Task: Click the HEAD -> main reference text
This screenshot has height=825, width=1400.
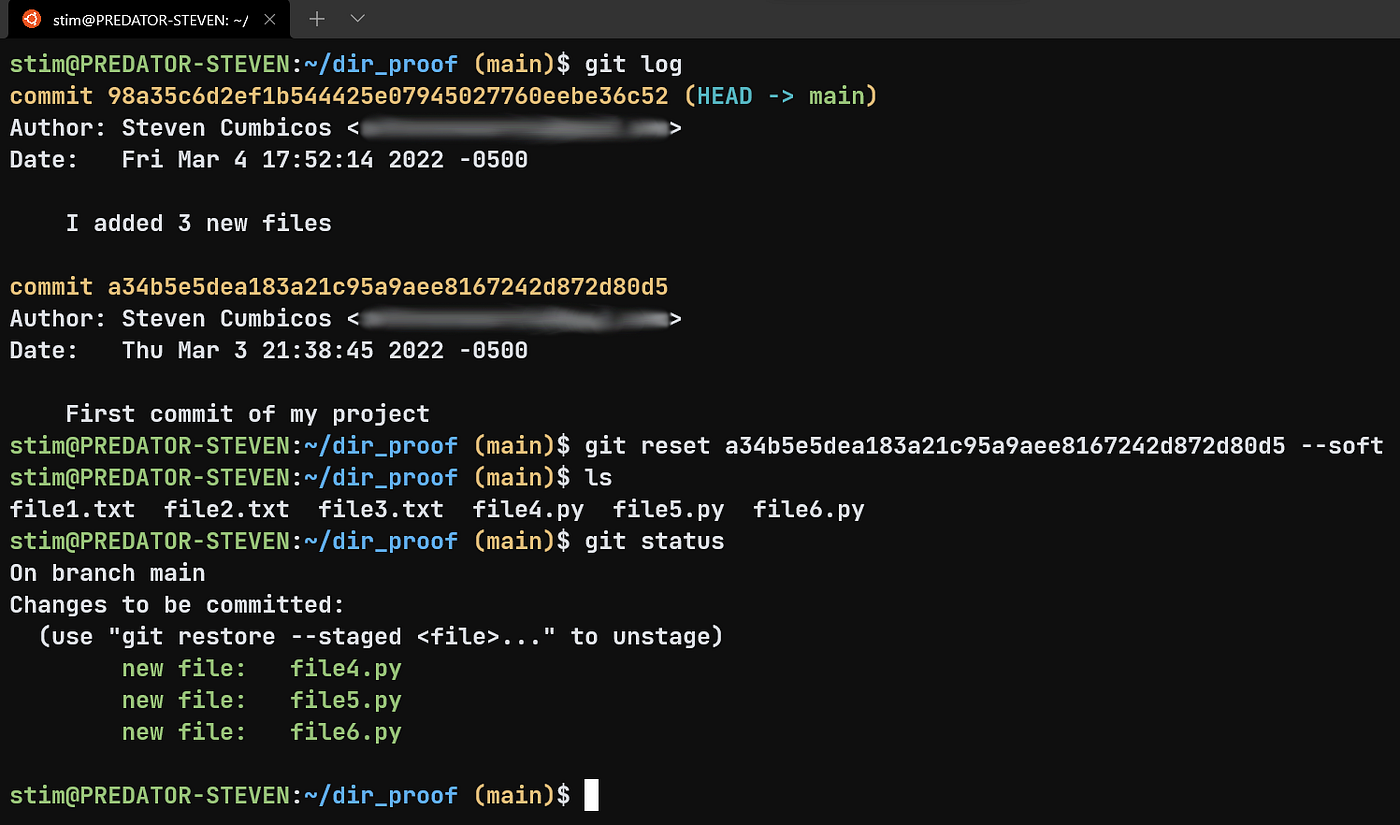Action: [x=780, y=95]
